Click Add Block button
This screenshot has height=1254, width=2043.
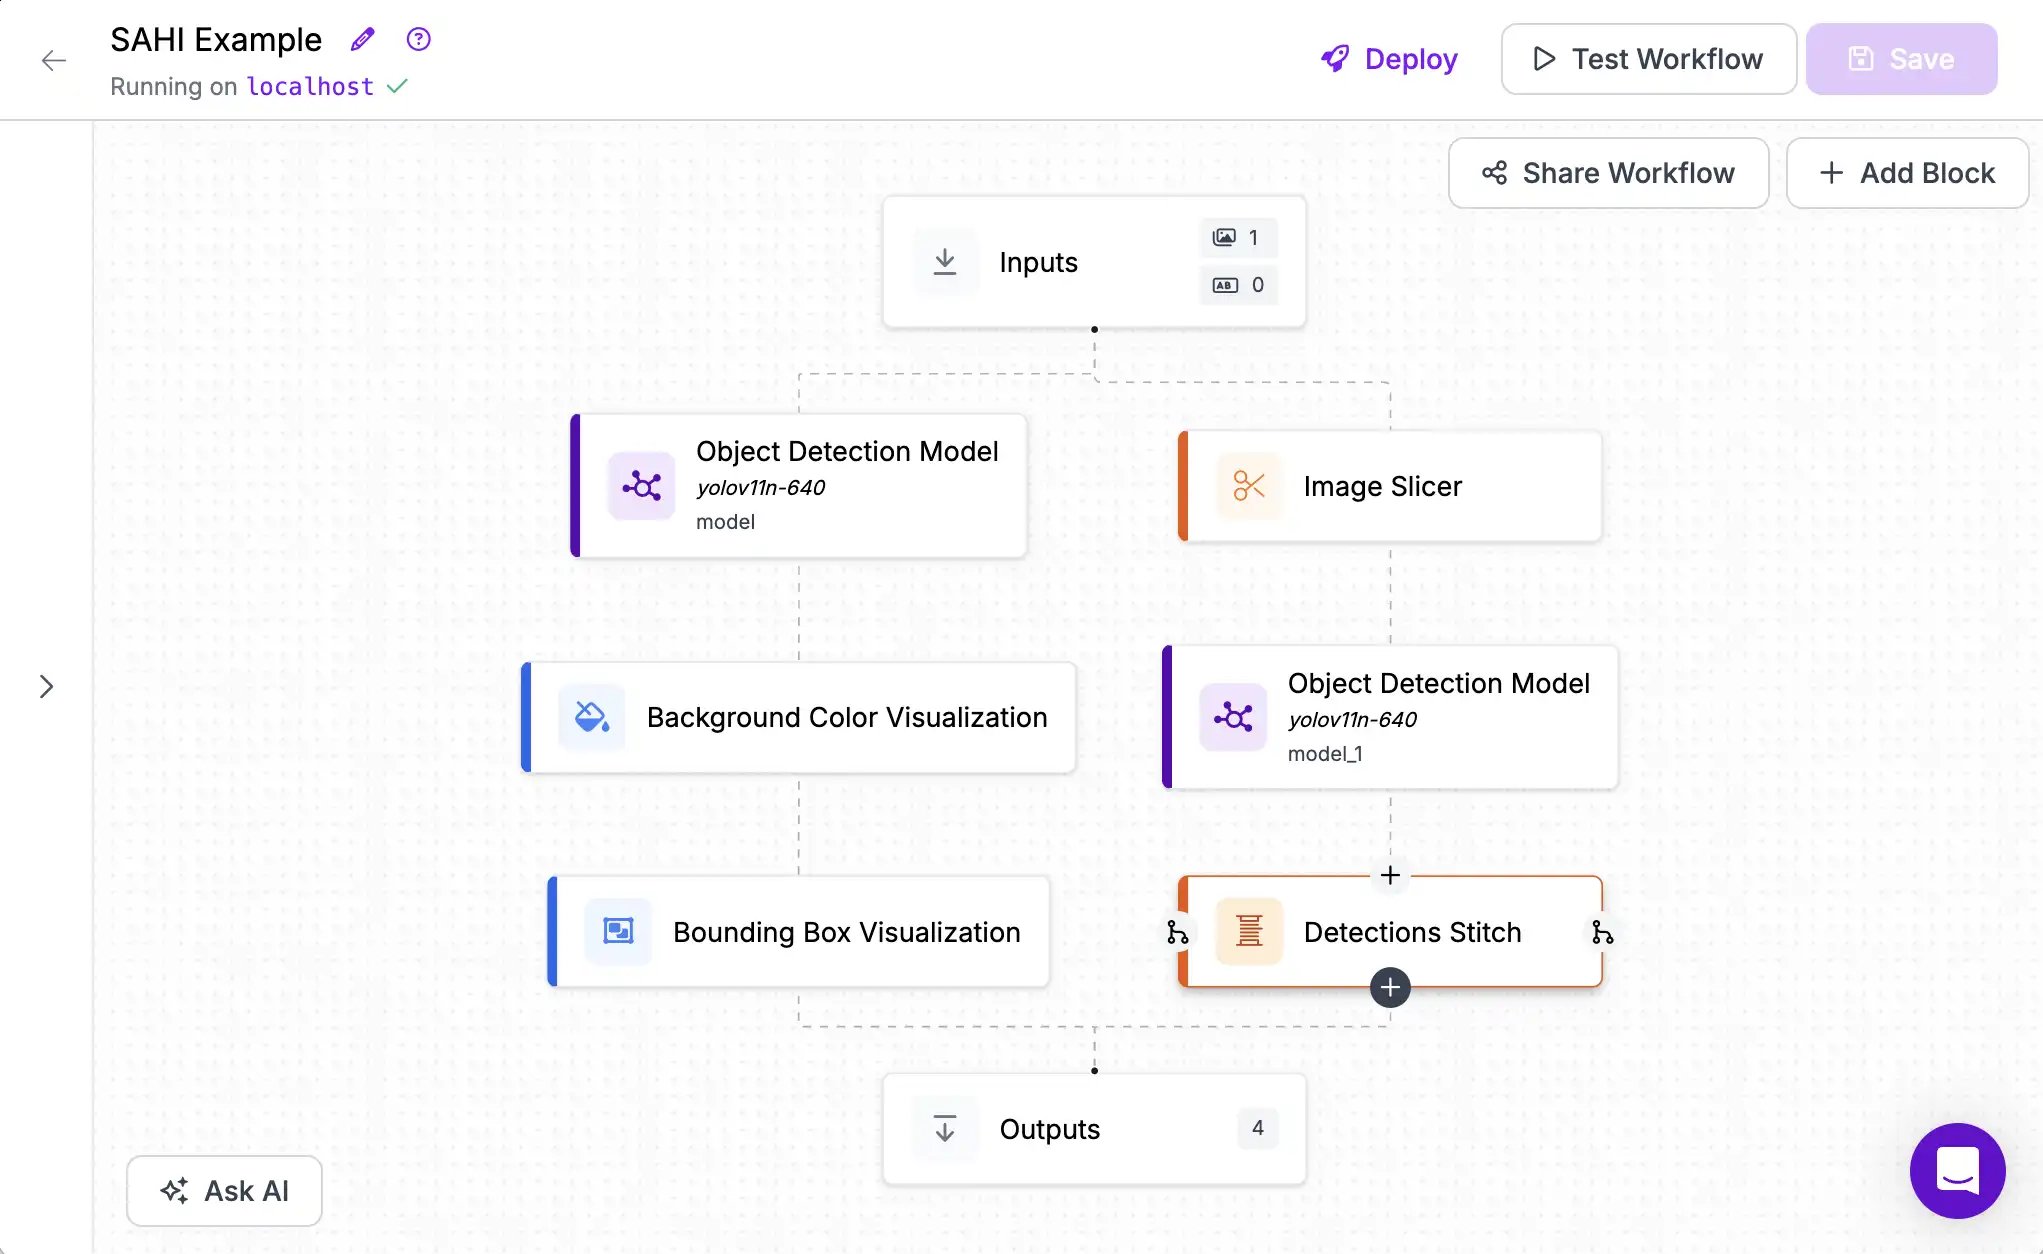coord(1907,173)
